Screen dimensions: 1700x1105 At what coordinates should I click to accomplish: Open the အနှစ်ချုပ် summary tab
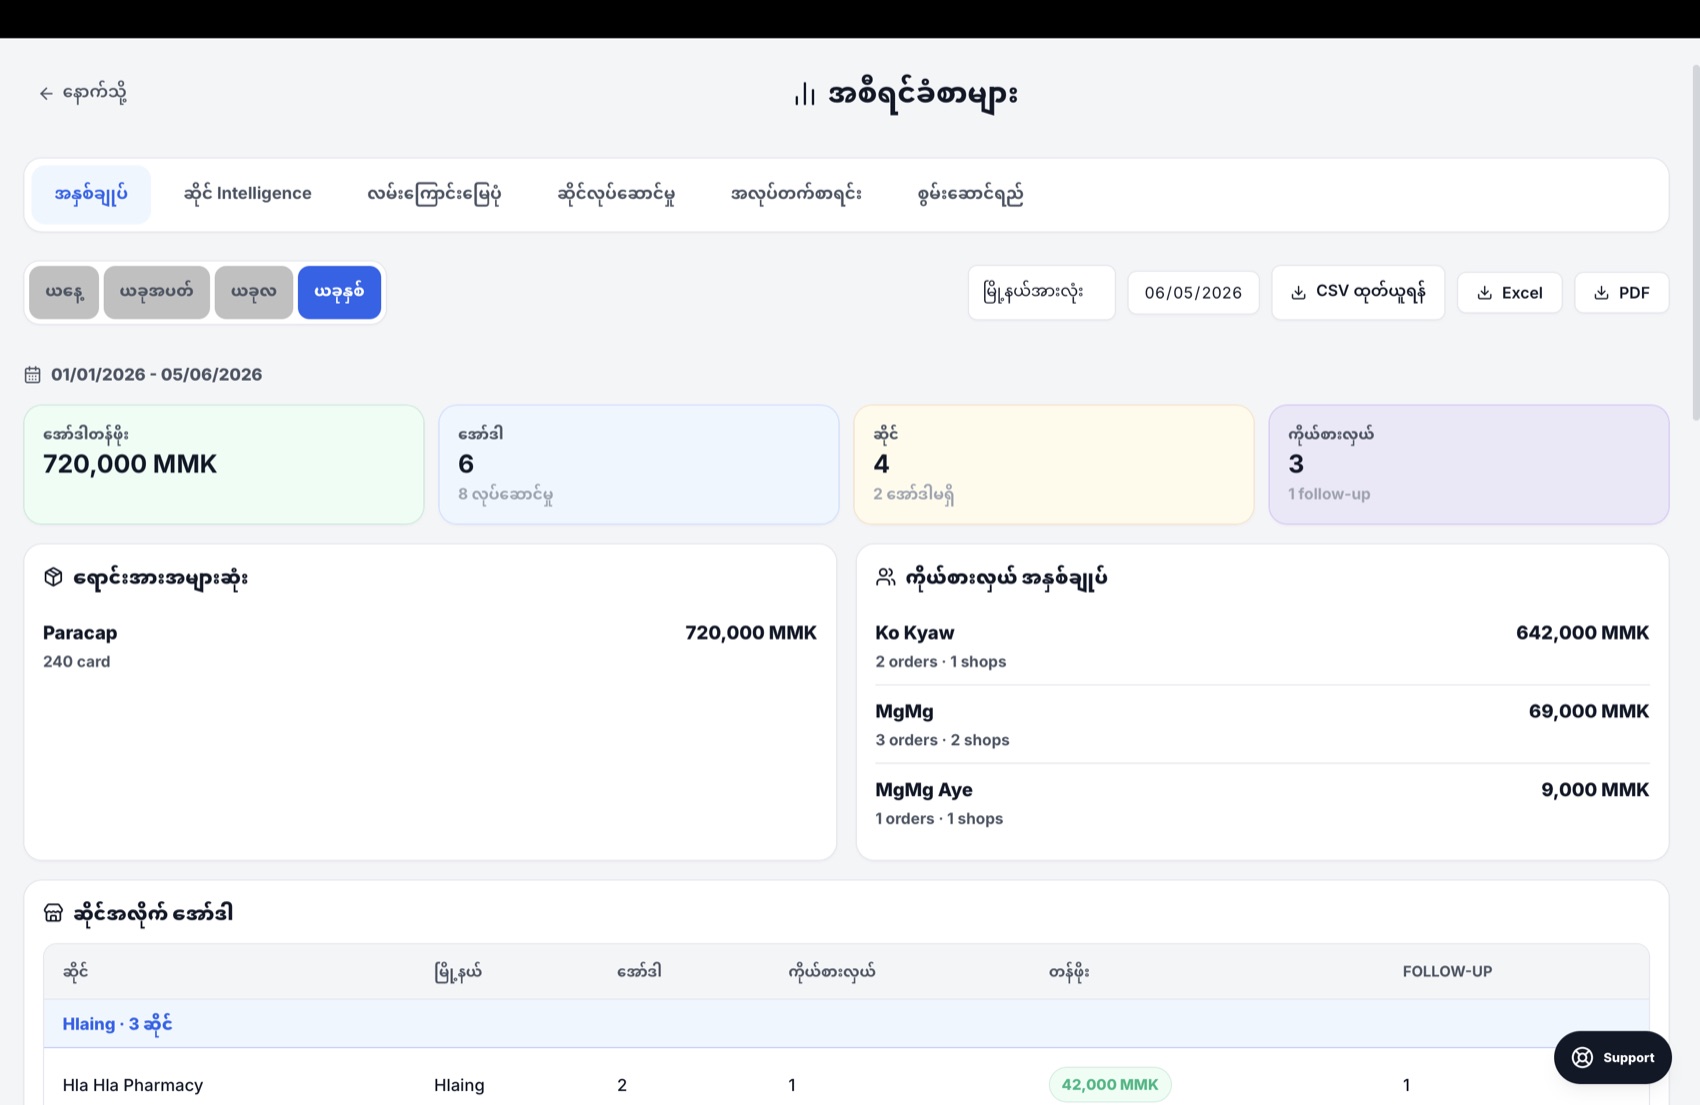91,194
